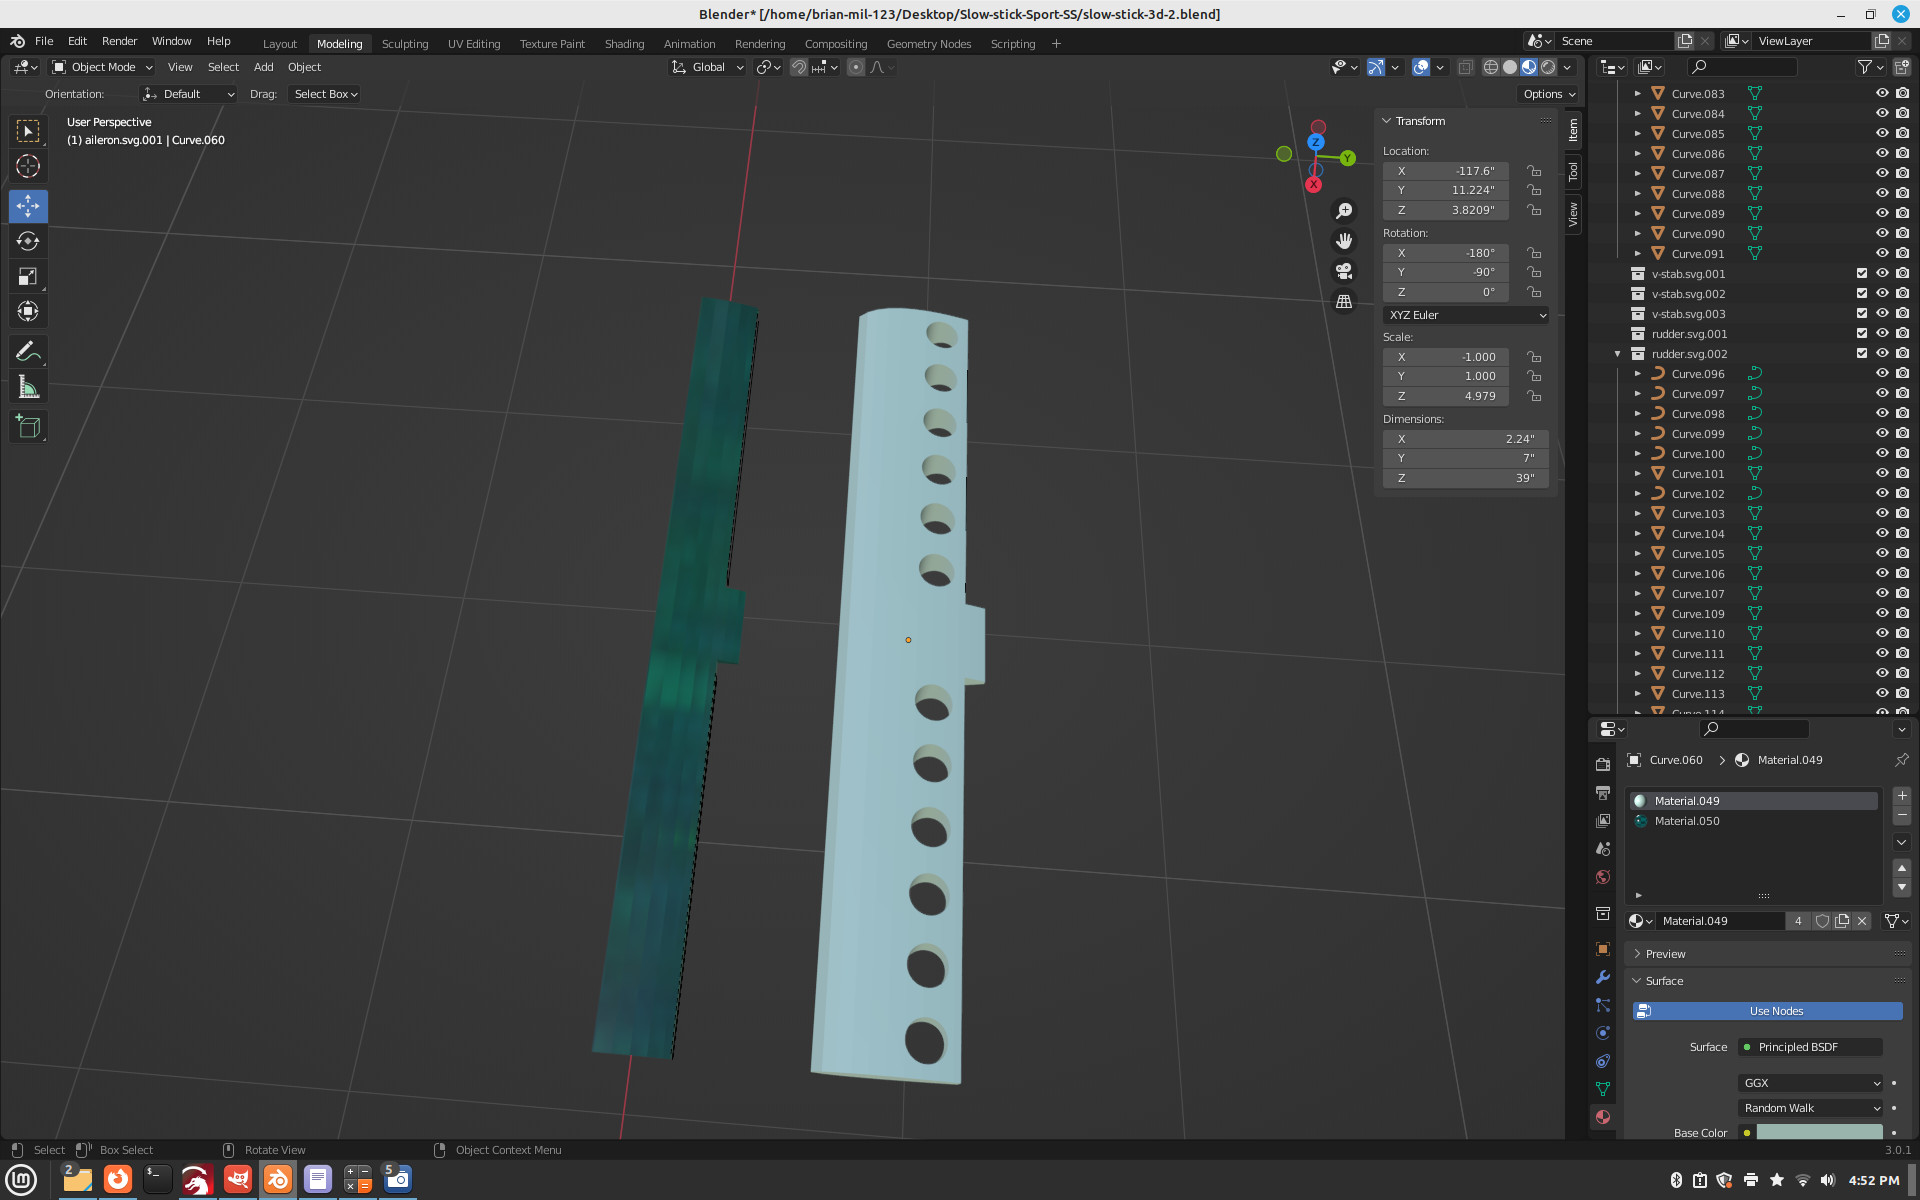The image size is (1920, 1200).
Task: Switch to the Sculpting workspace tab
Action: [x=405, y=44]
